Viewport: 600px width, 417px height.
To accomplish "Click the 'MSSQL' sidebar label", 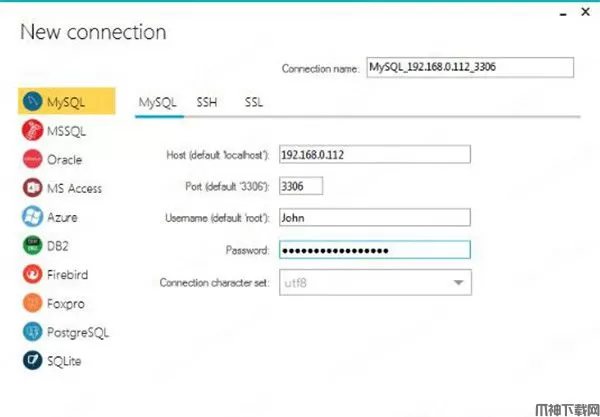I will pos(66,131).
